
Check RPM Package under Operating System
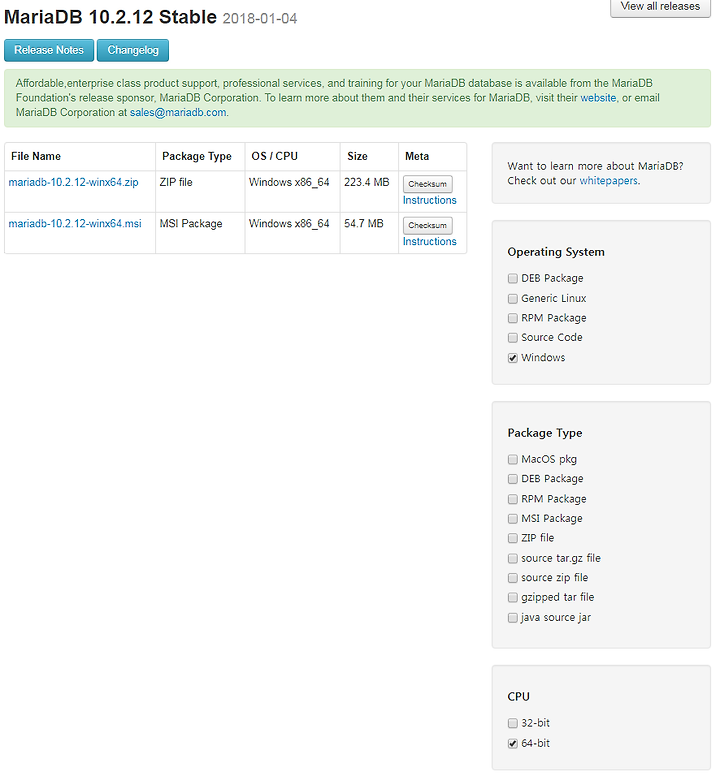click(x=513, y=318)
